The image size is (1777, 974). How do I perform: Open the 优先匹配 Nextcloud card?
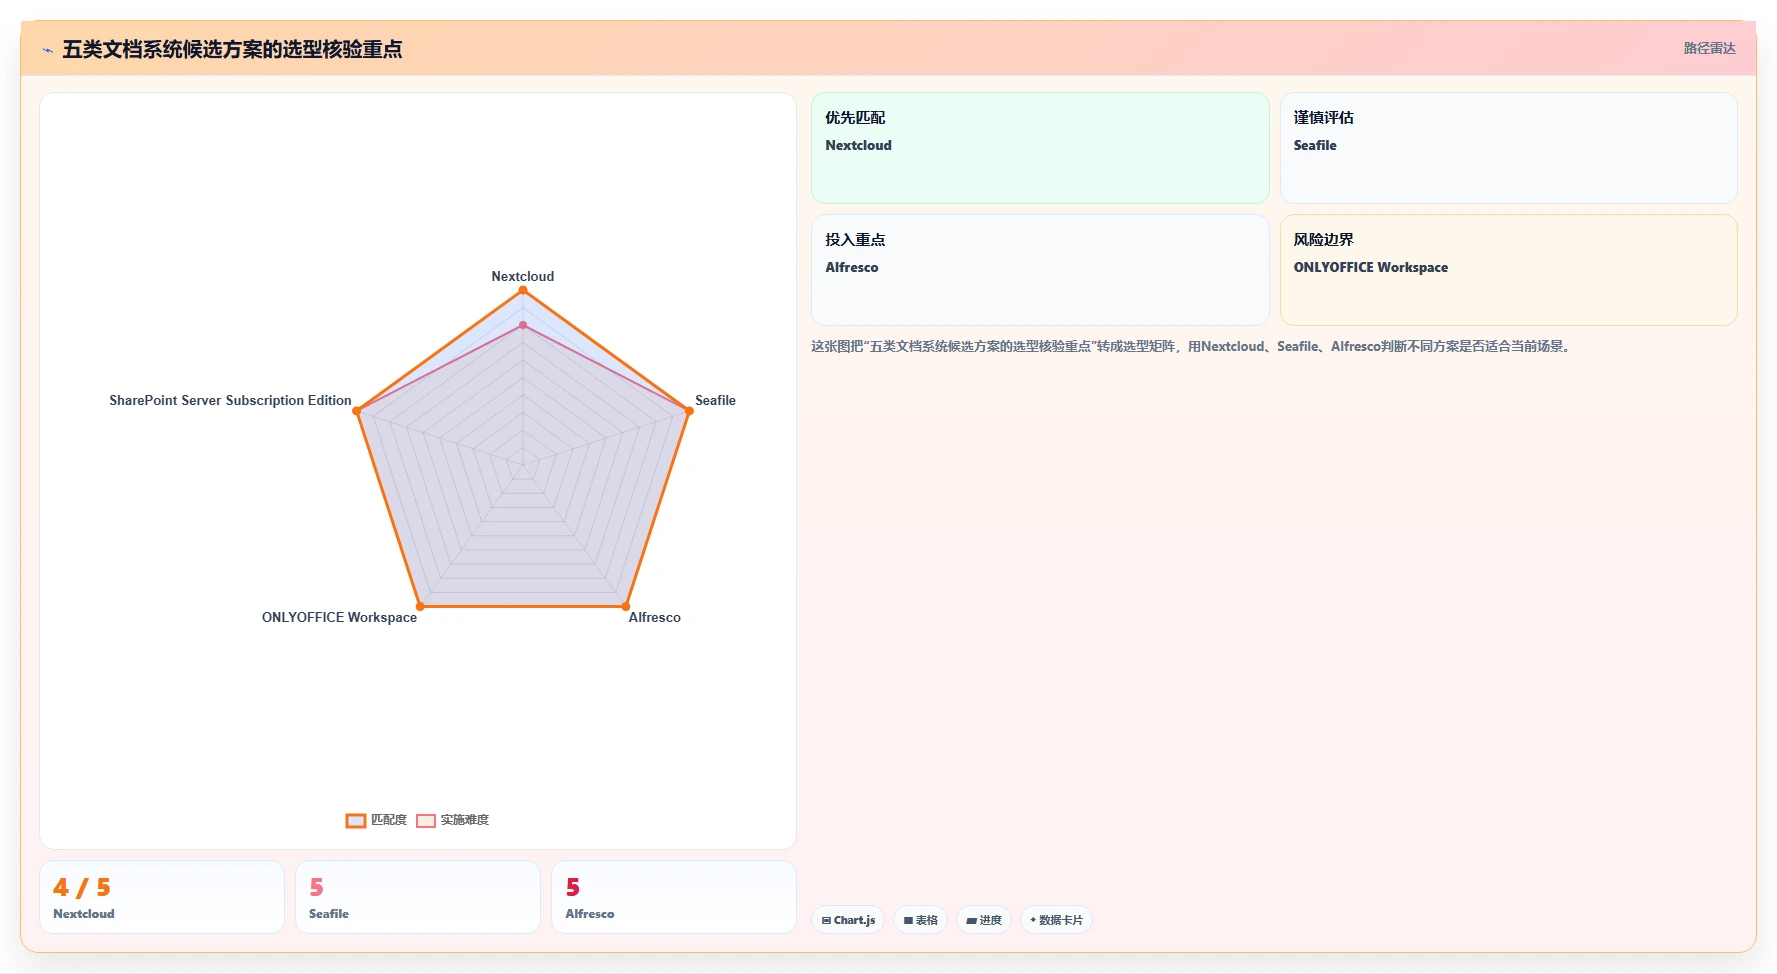click(x=1040, y=148)
